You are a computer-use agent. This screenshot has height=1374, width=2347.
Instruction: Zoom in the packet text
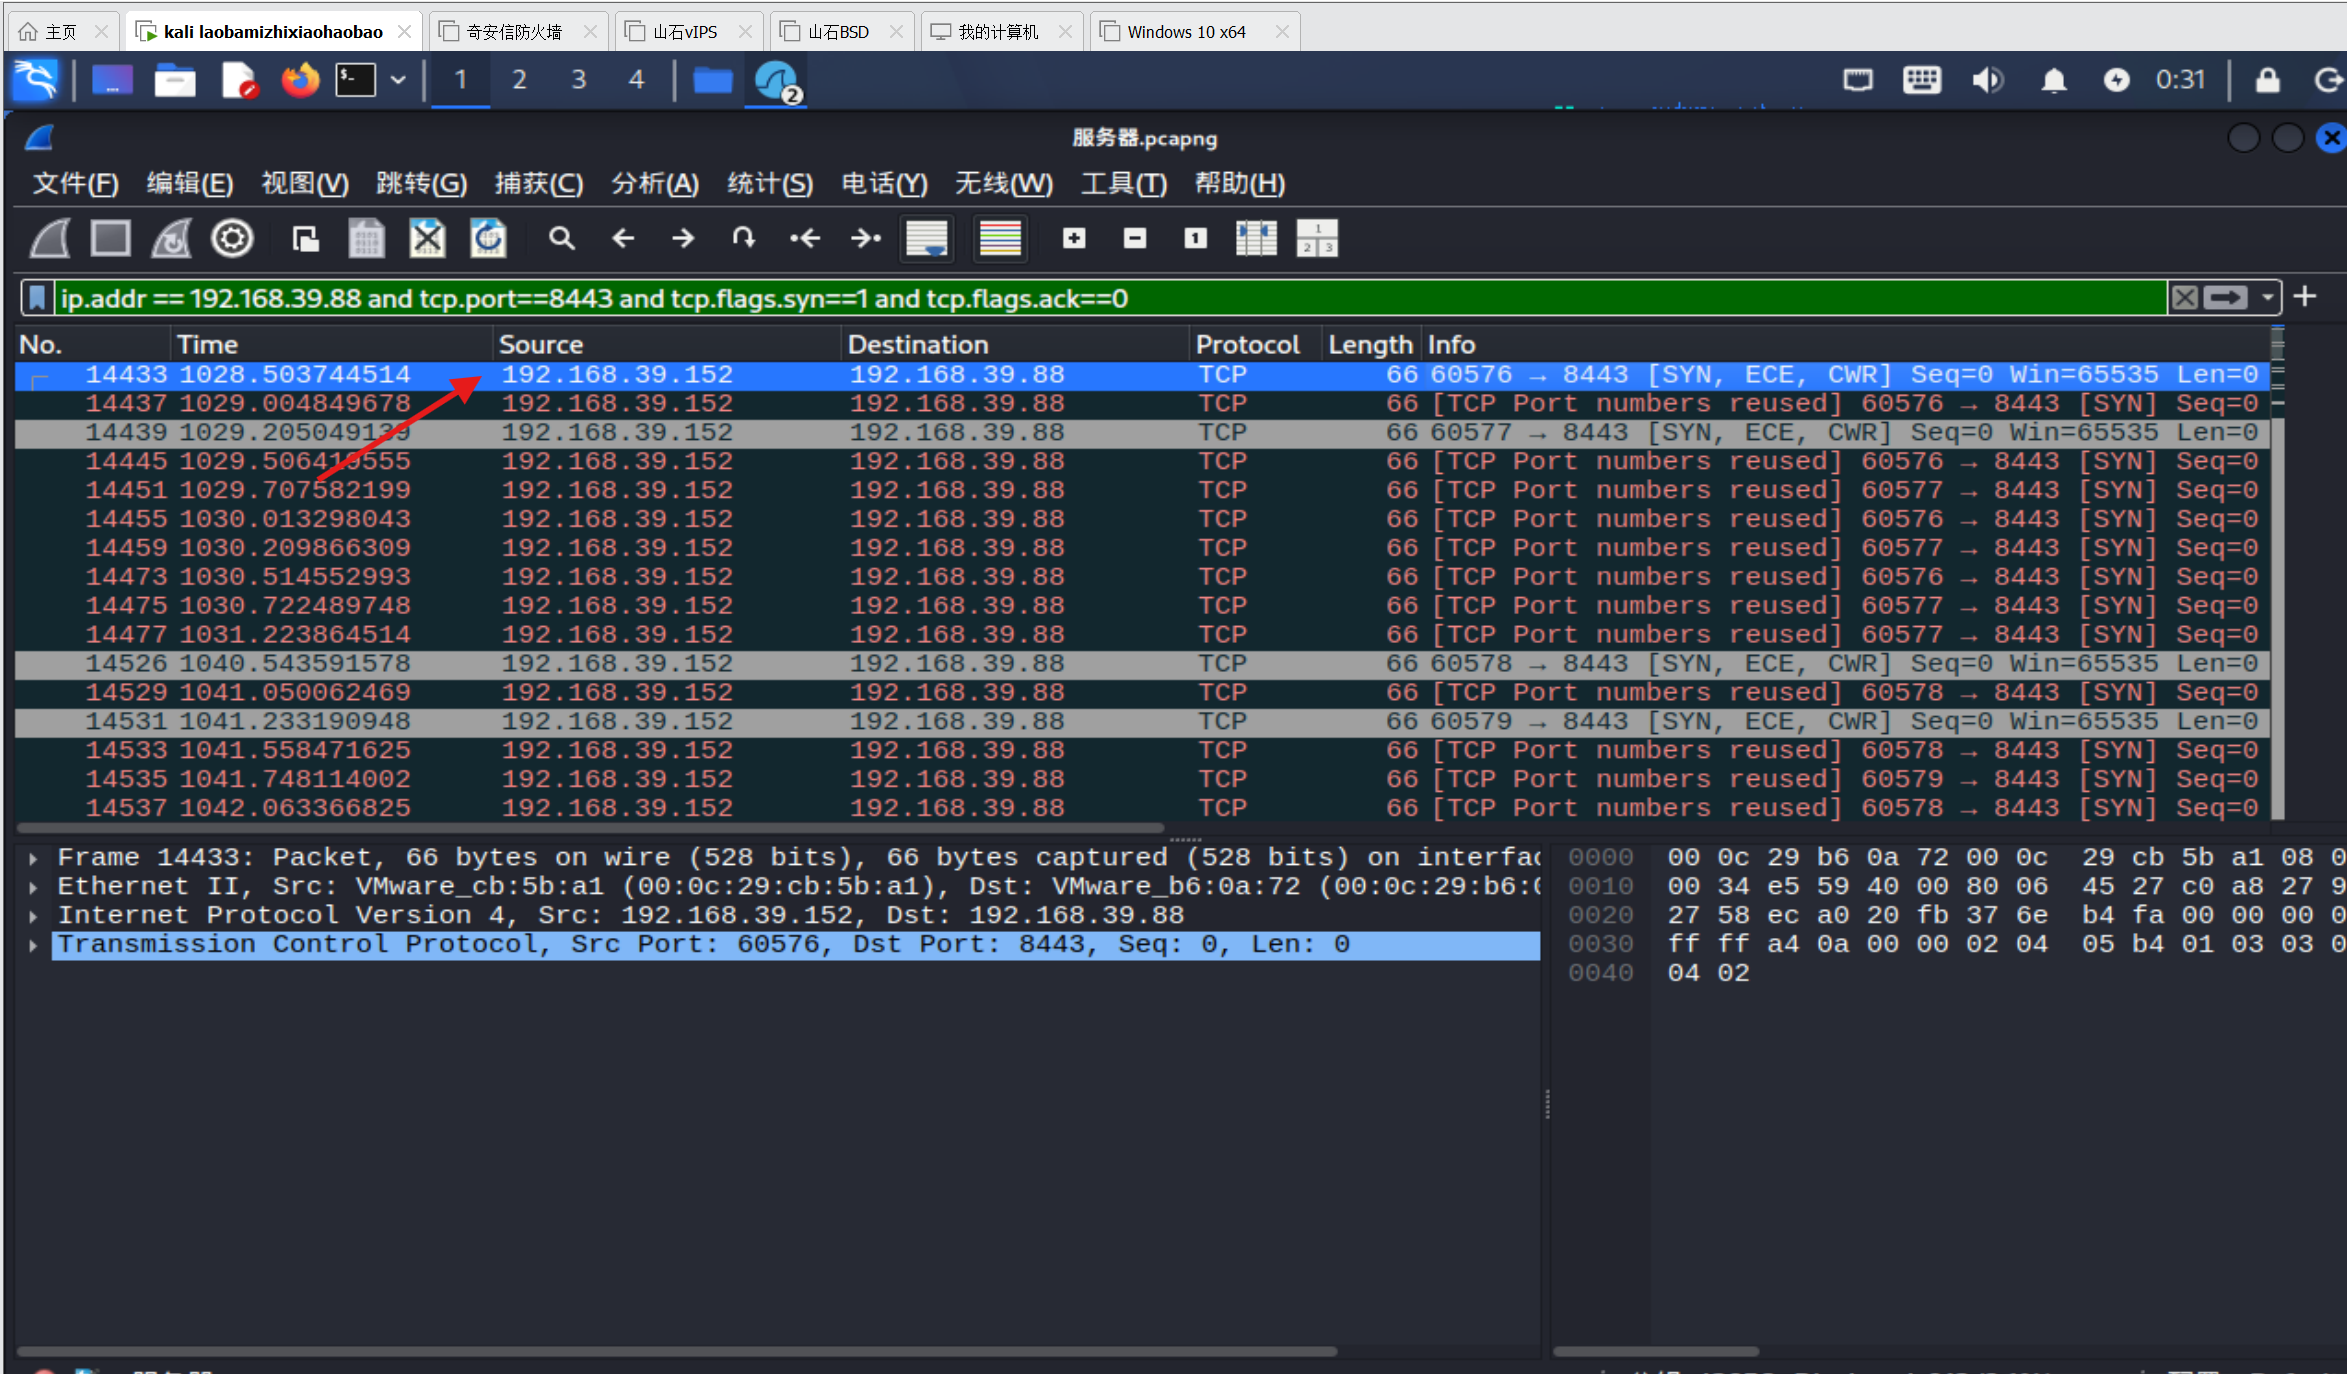(1074, 239)
